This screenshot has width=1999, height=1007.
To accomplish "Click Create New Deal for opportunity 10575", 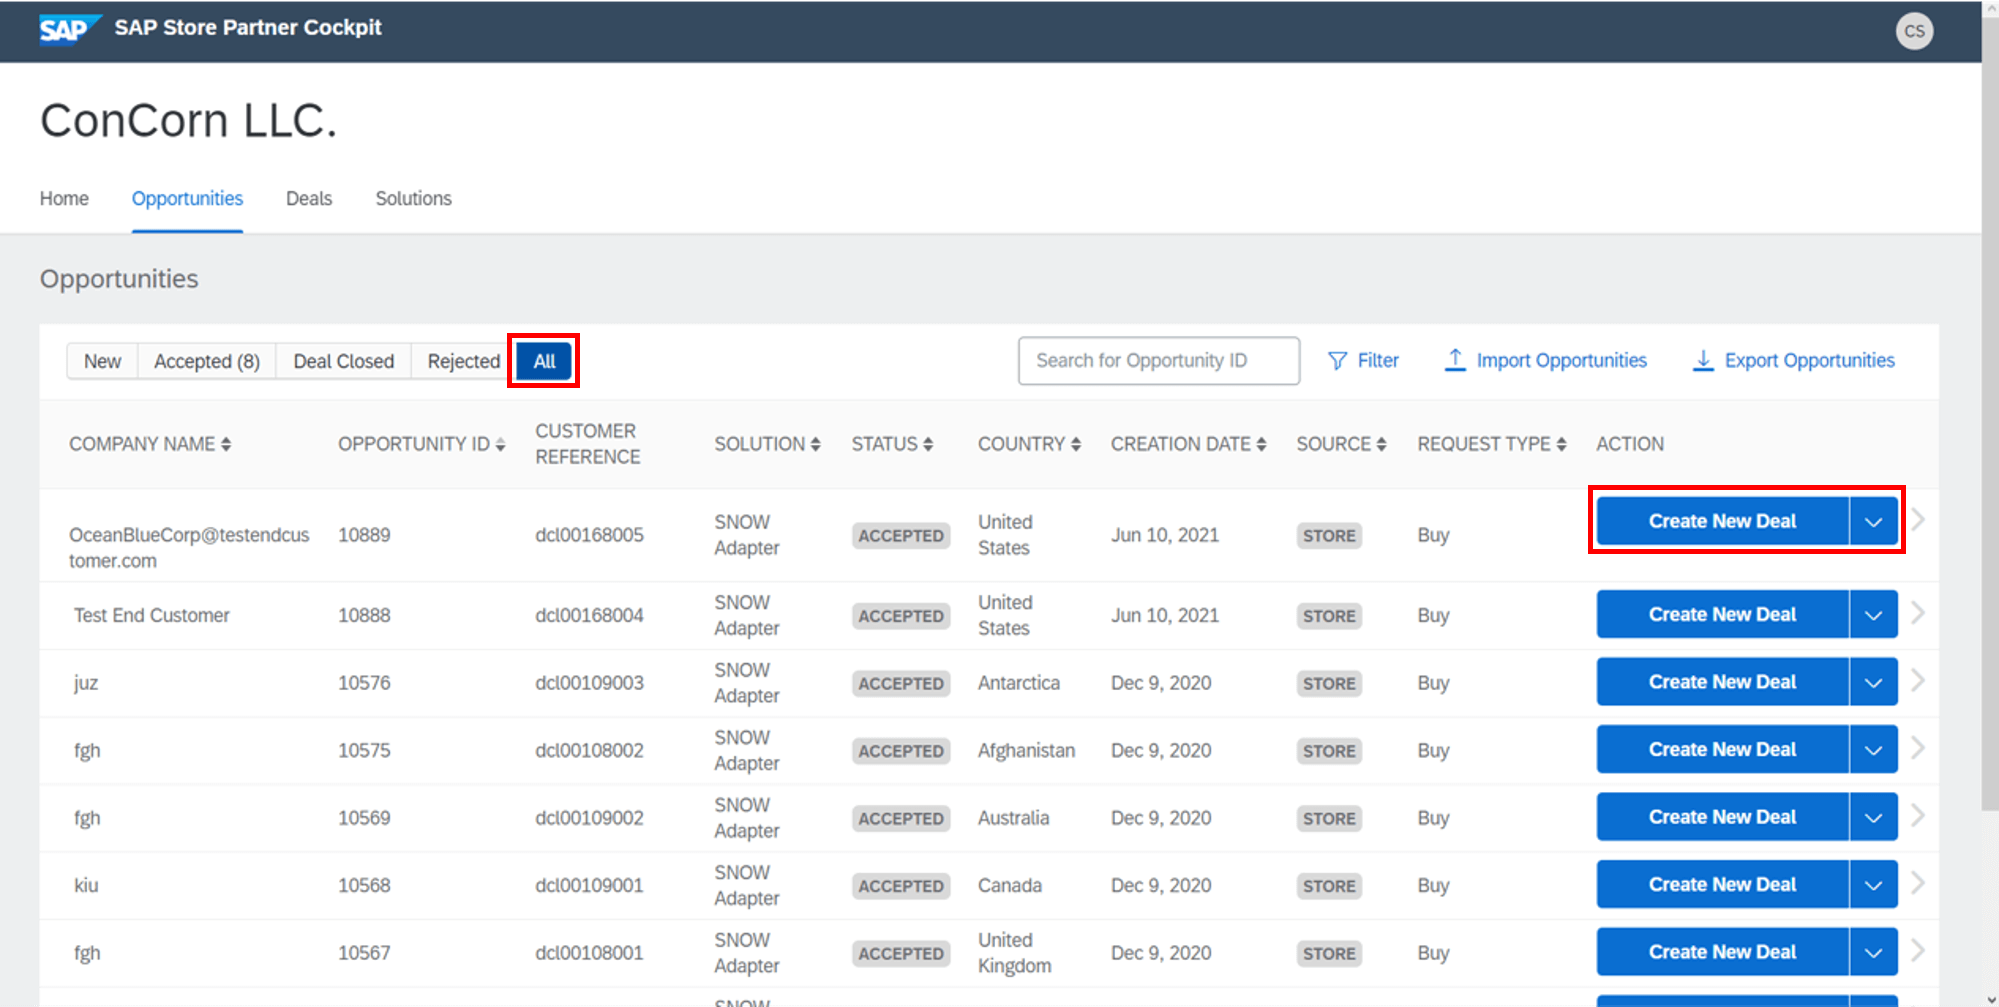I will [1721, 749].
